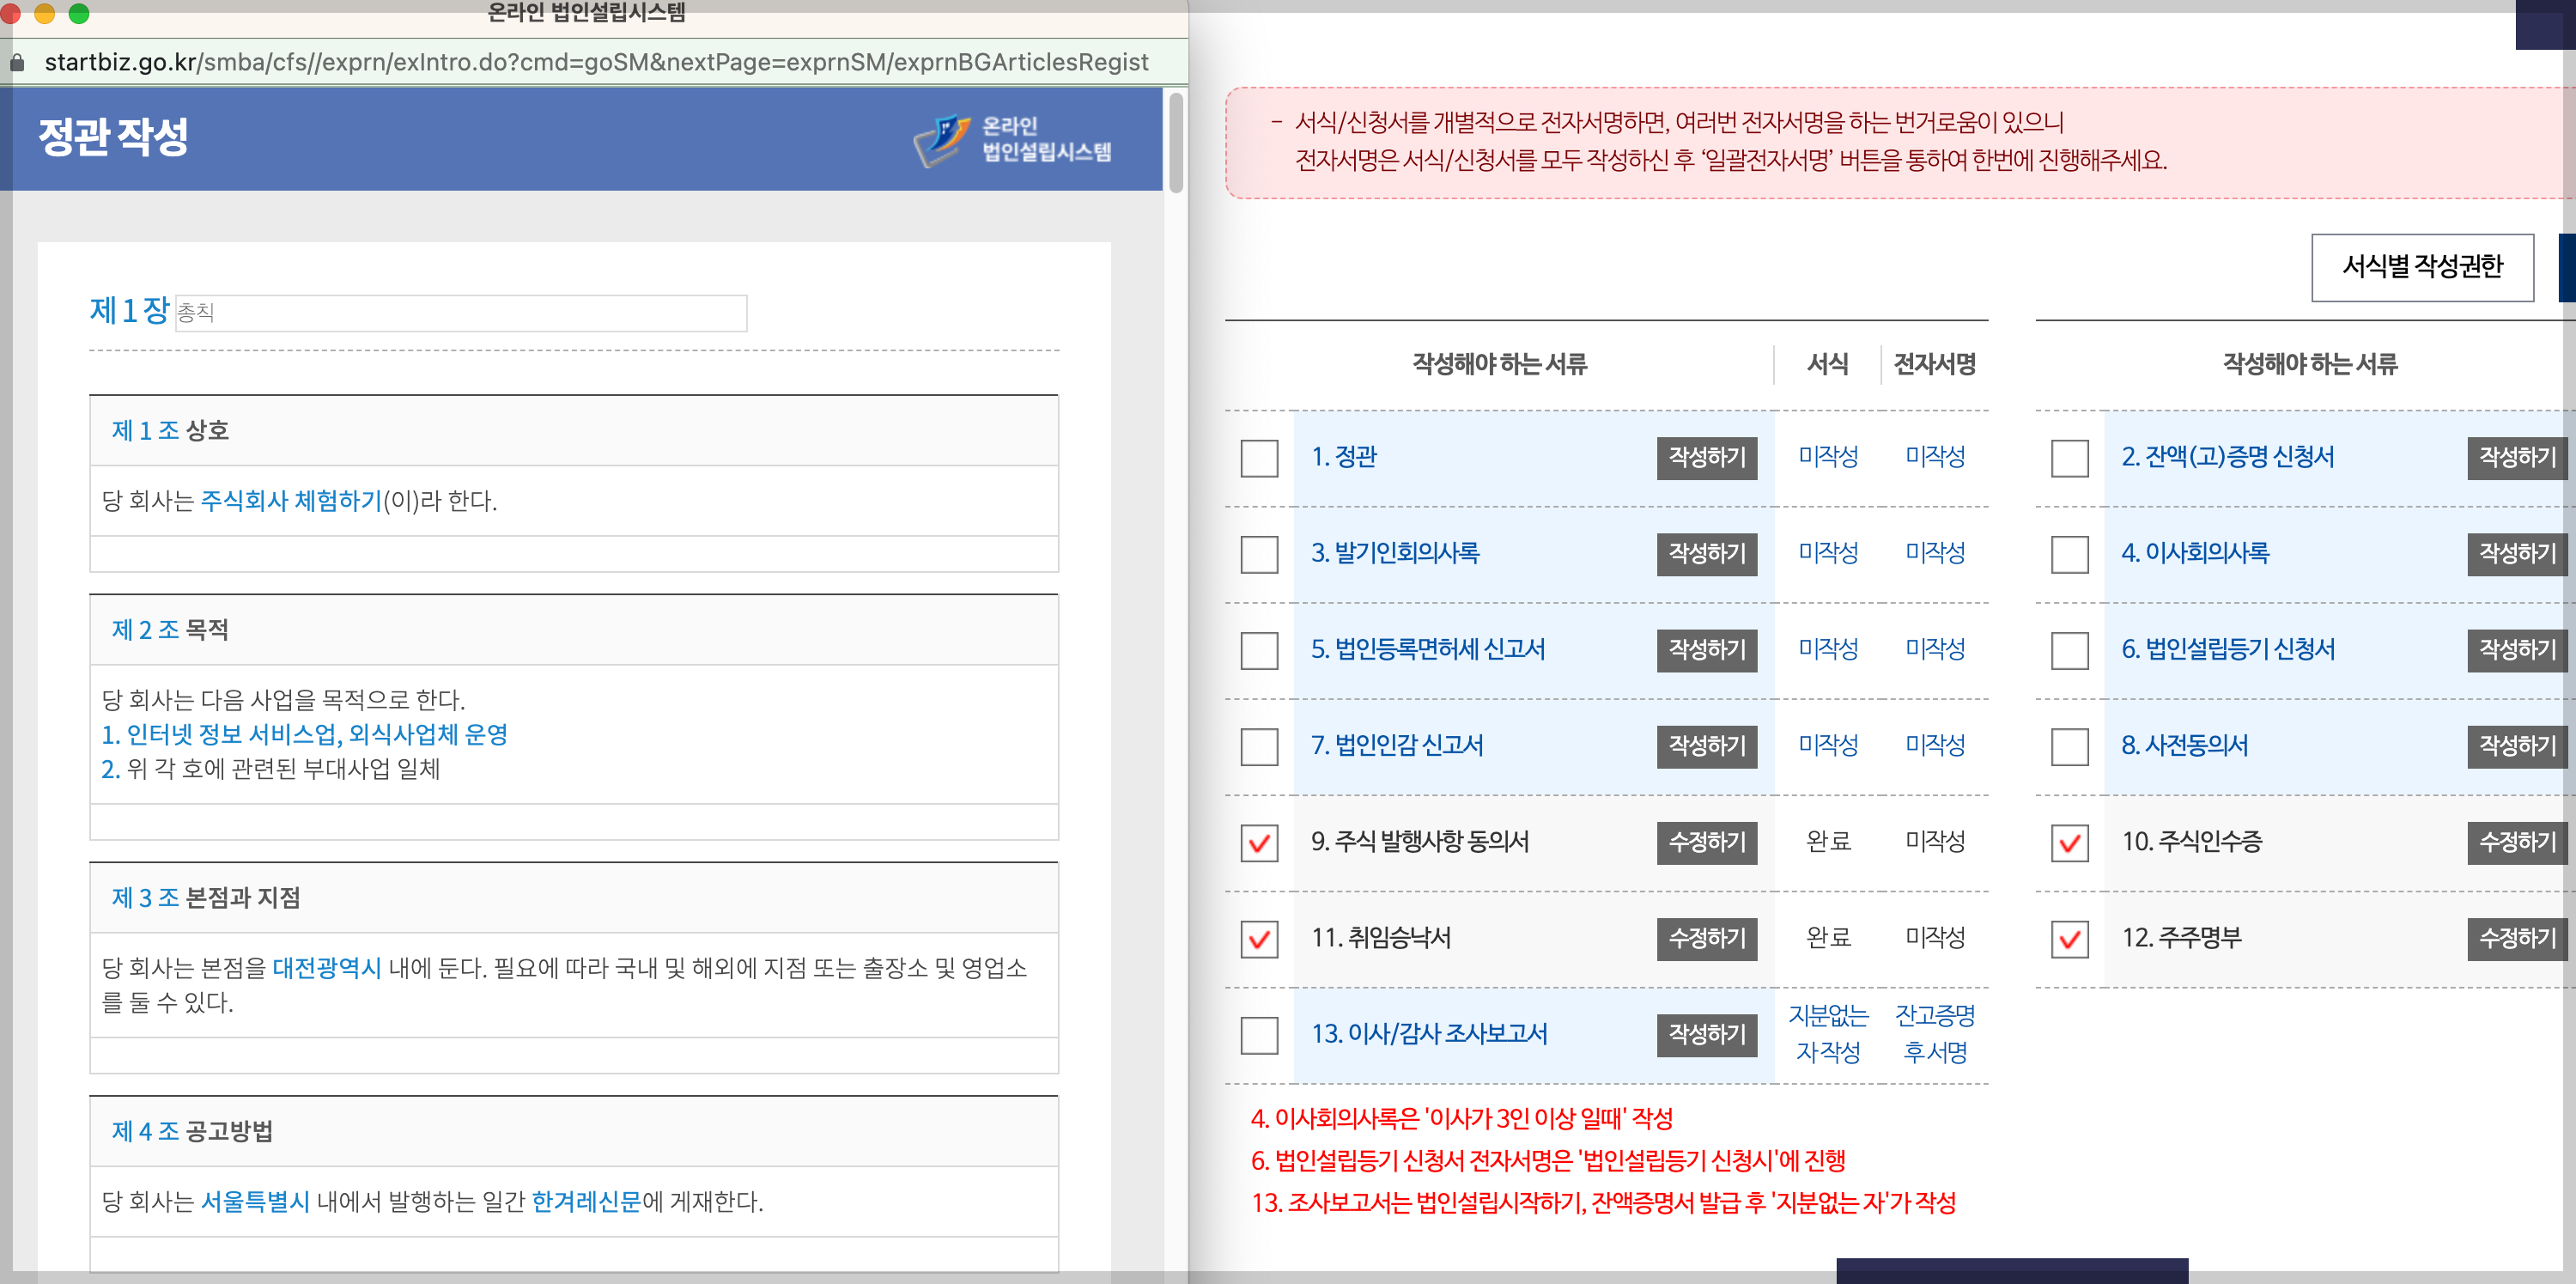Screen dimensions: 2576x1284
Task: Select the 대전광역시 head office location
Action: [x=326, y=968]
